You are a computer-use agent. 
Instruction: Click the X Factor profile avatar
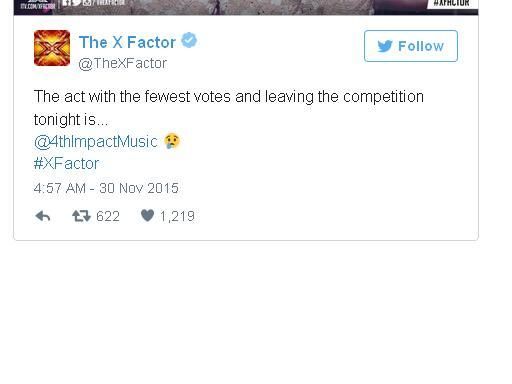click(52, 48)
